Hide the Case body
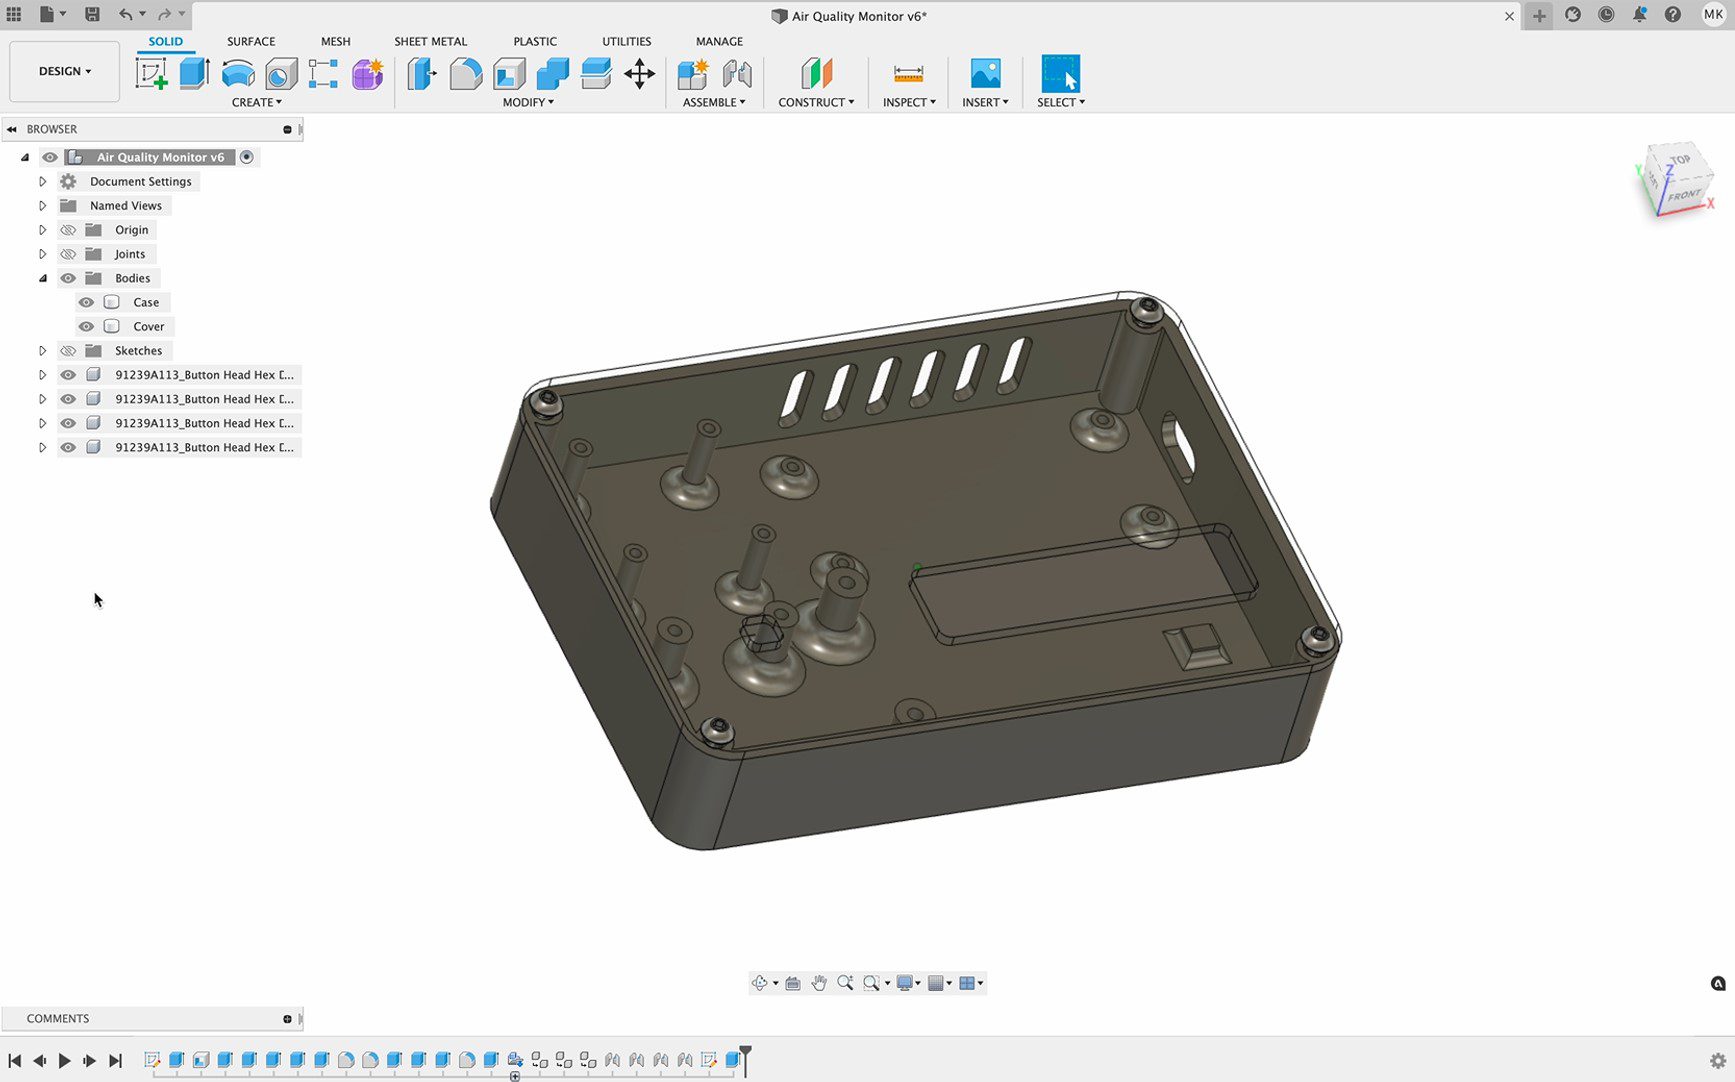 click(86, 302)
